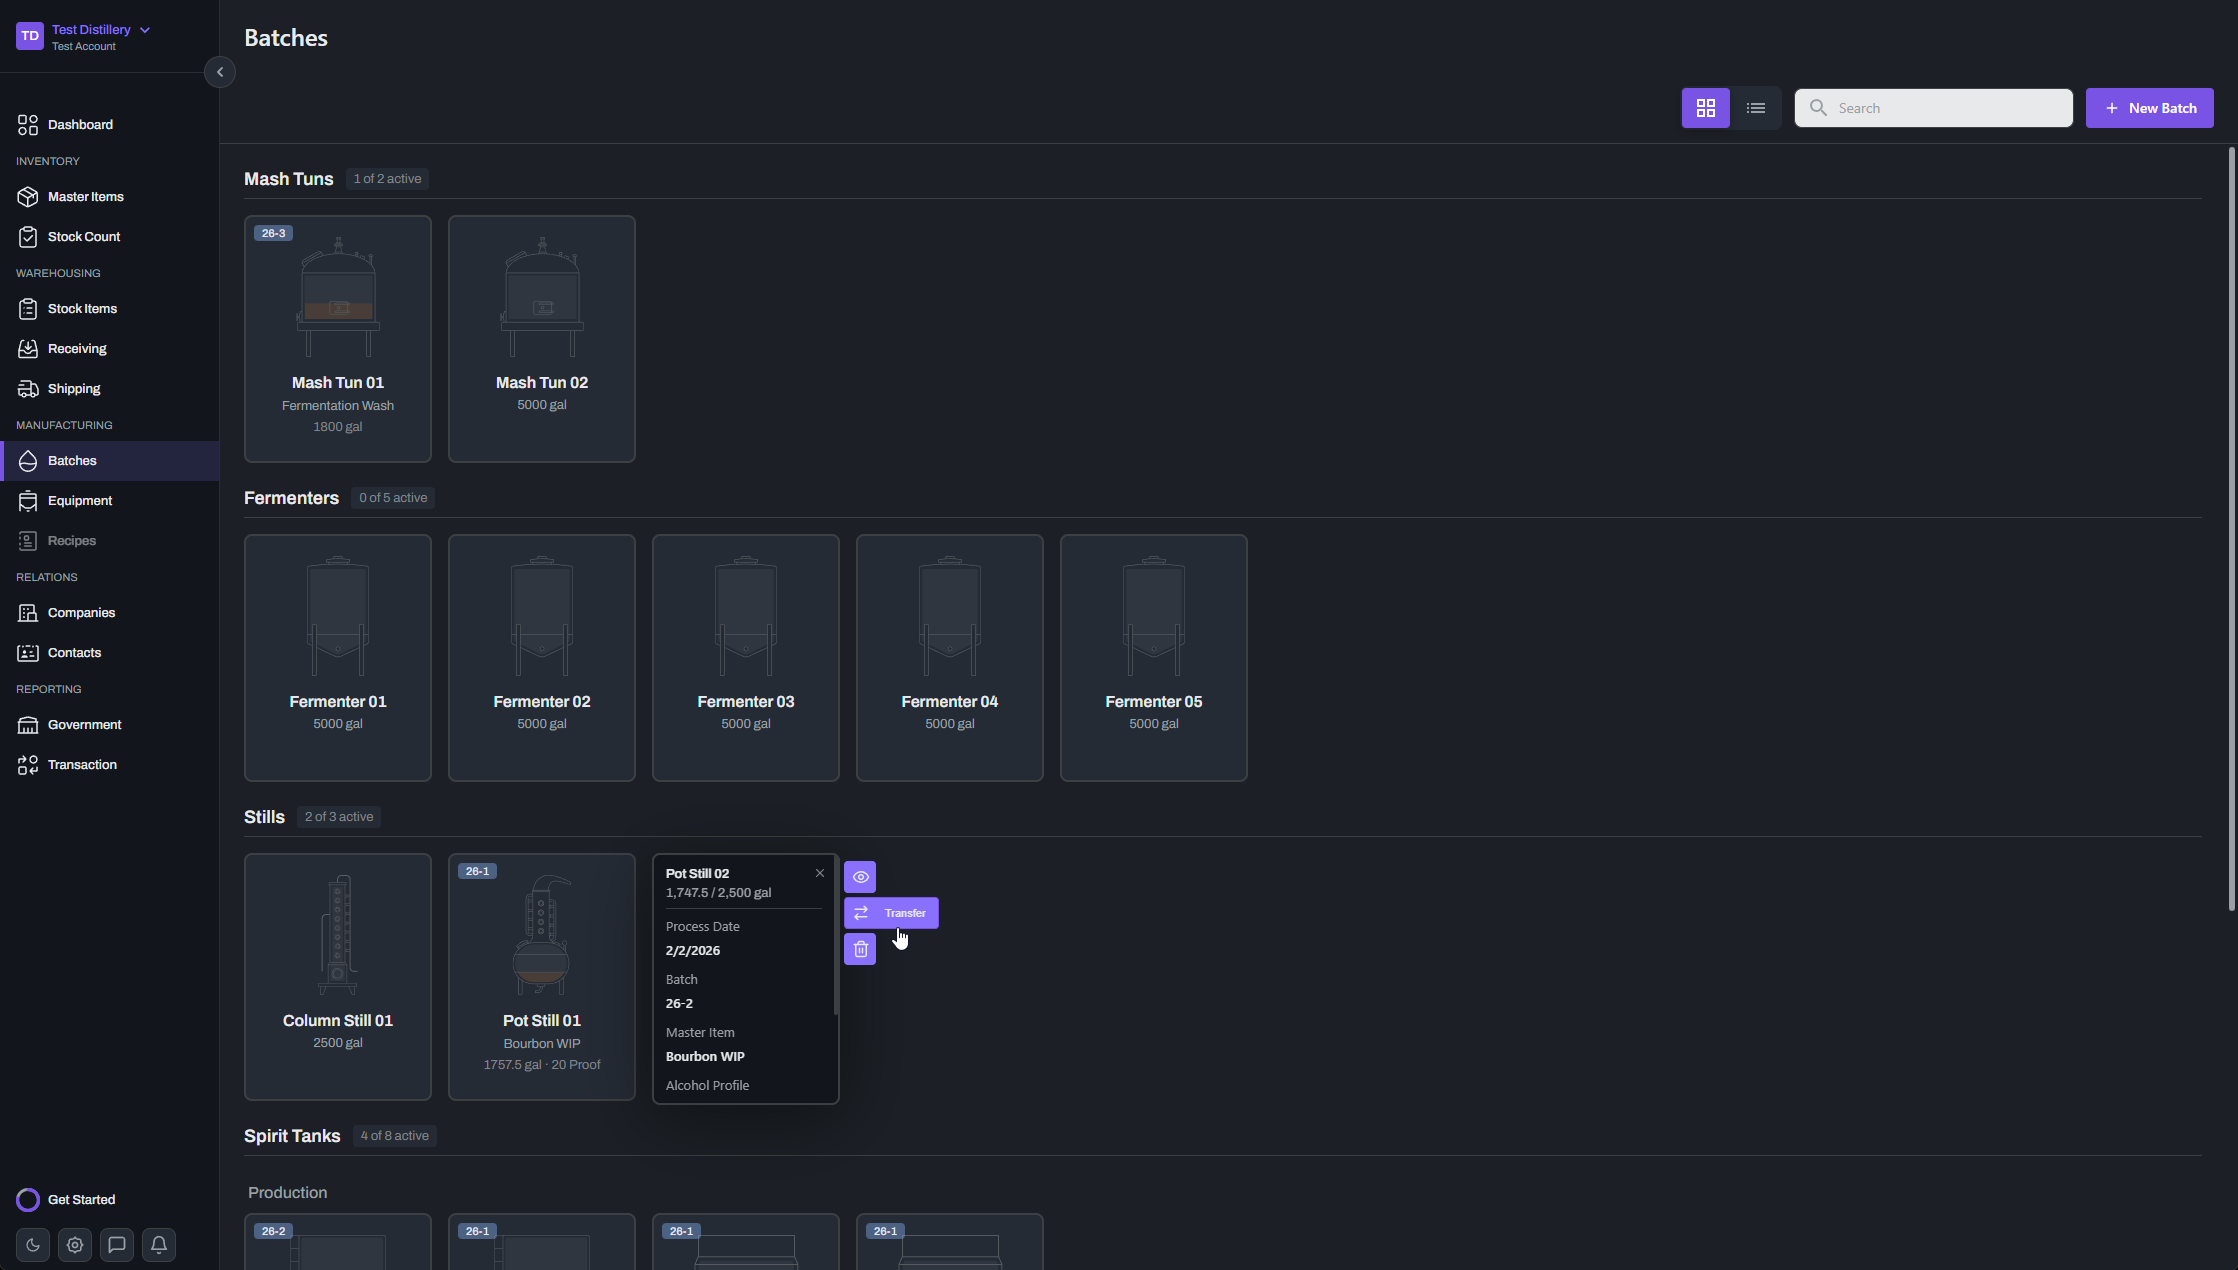Viewport: 2238px width, 1270px height.
Task: Expand the Test Distillery account dropdown
Action: click(145, 30)
